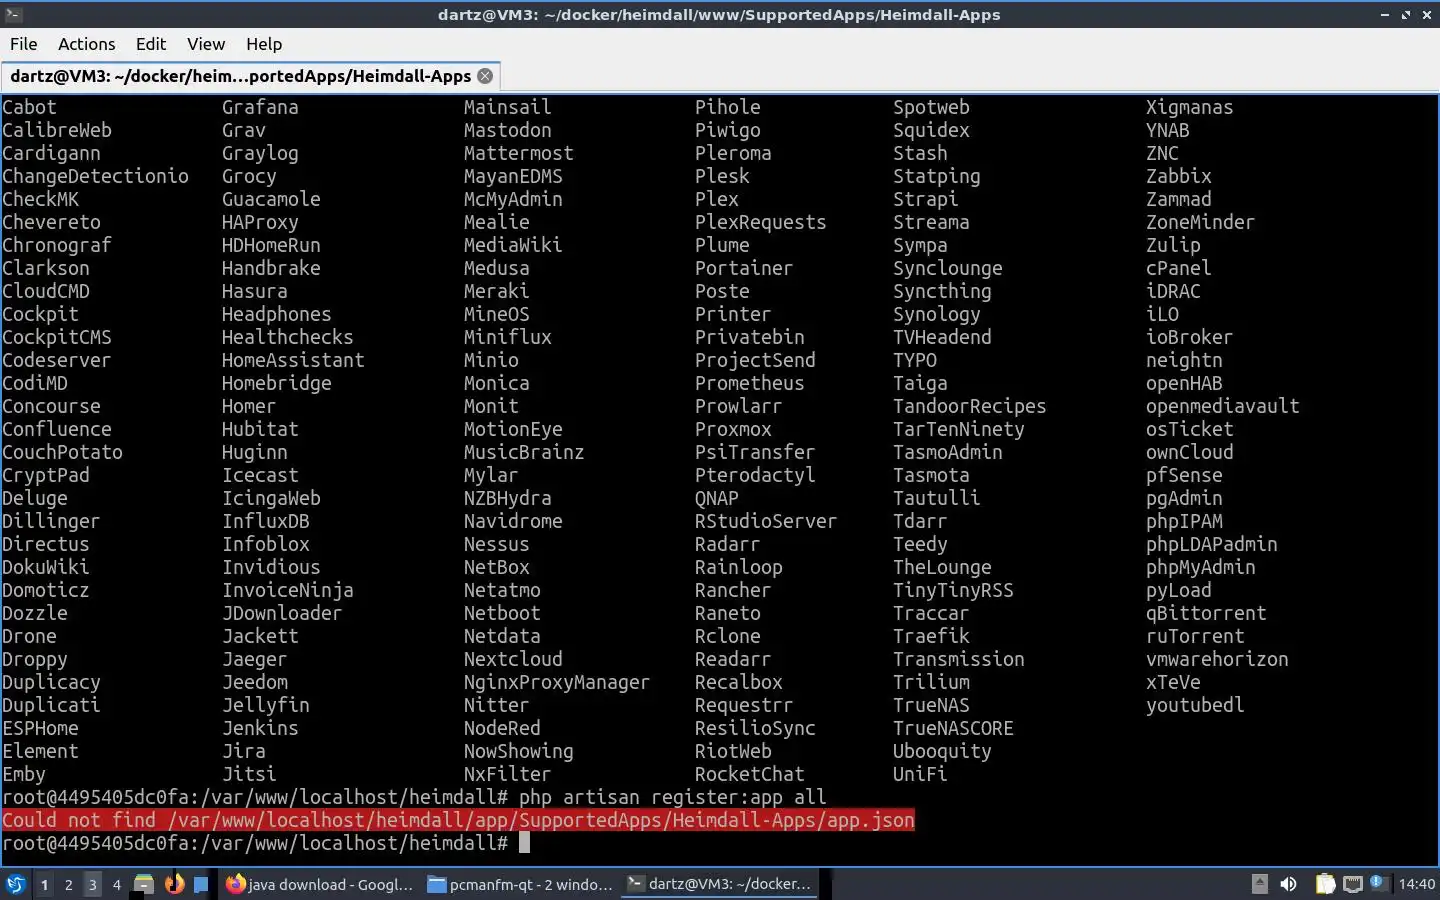Click 'Transmission' in the listing
The image size is (1440, 900).
coord(959,659)
